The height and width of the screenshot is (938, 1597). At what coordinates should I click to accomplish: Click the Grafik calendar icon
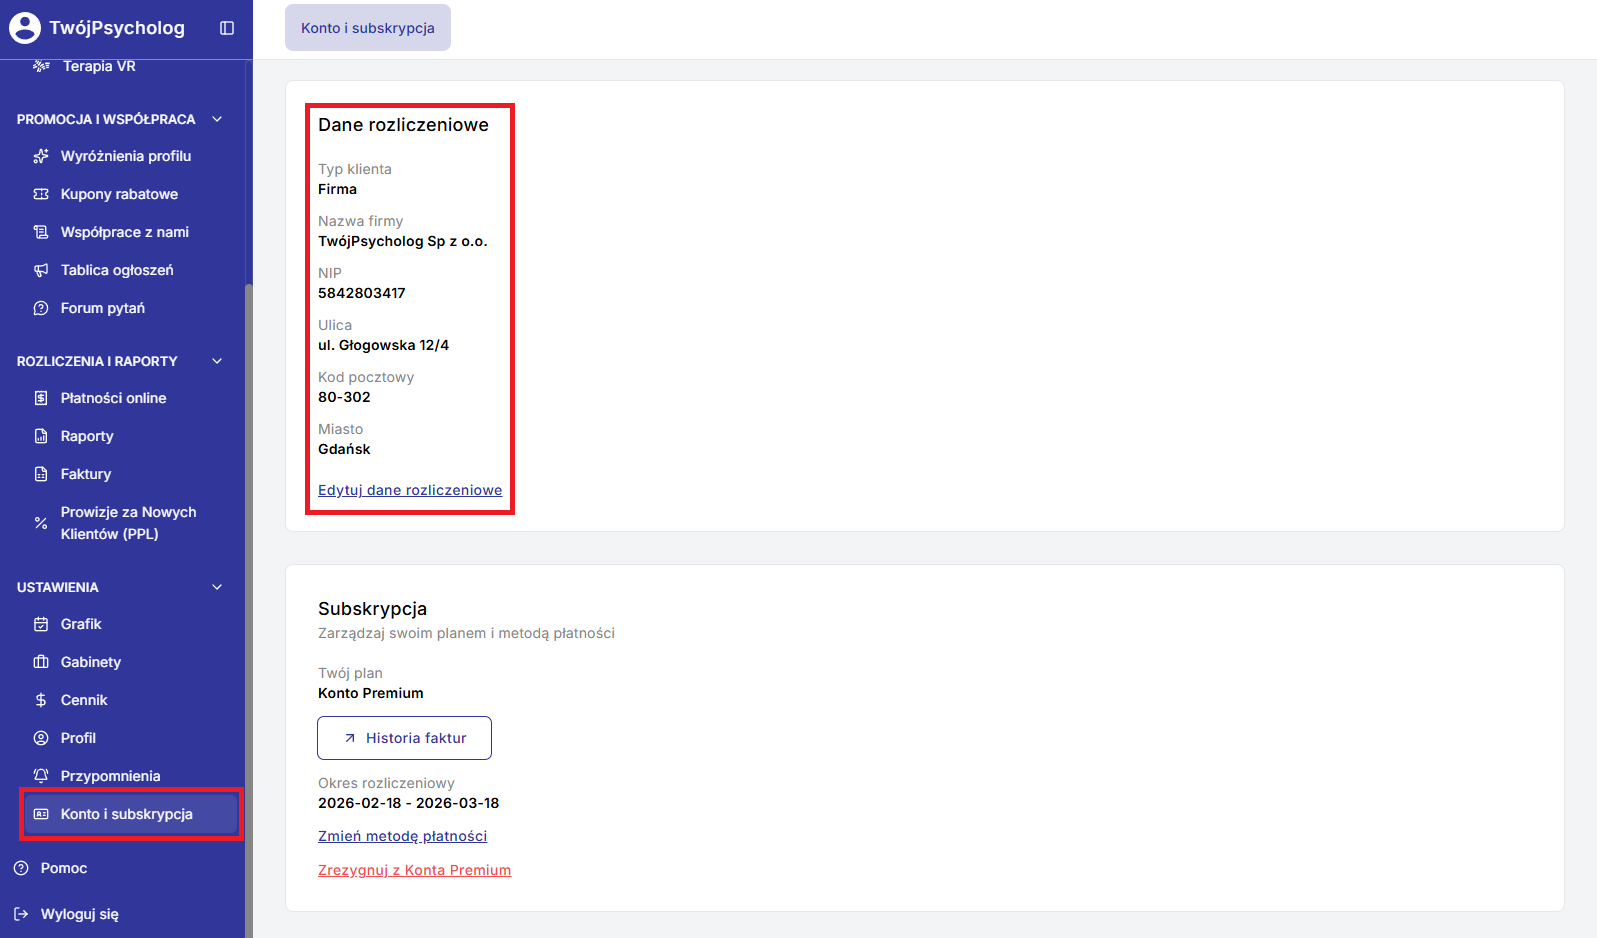(41, 624)
